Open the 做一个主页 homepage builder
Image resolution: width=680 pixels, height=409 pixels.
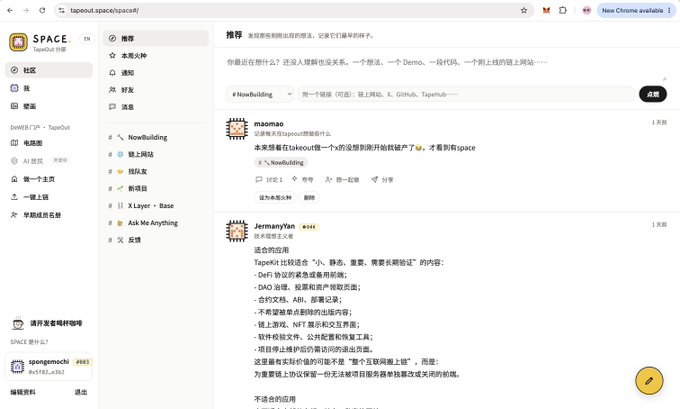click(x=49, y=179)
